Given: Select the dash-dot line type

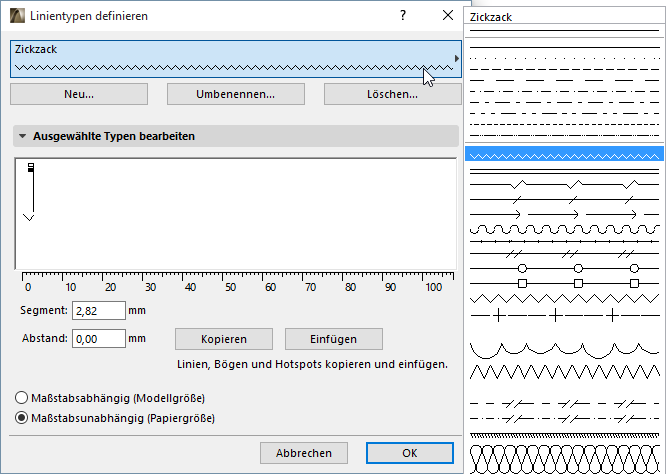Looking at the screenshot, I should coord(564,91).
